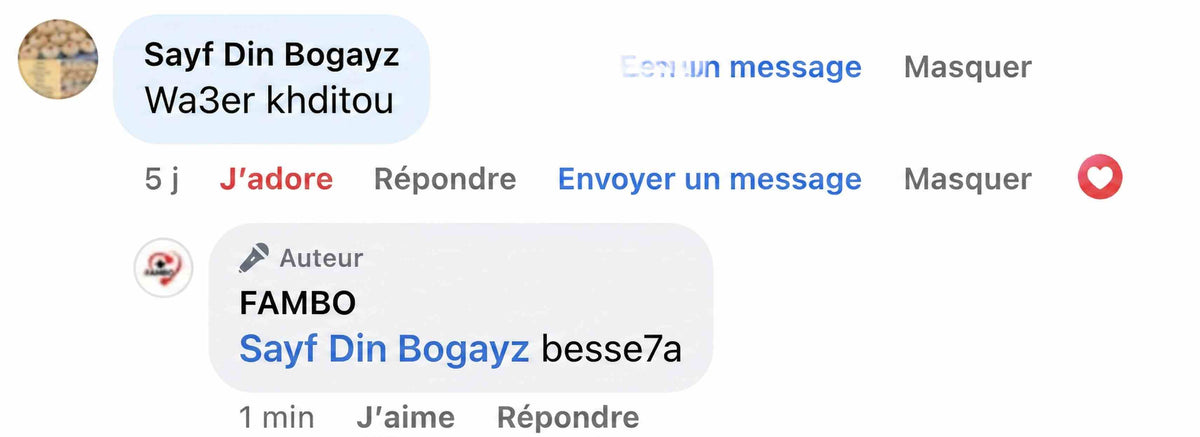
Task: Like FAMBO's reply with J'aime
Action: (405, 416)
